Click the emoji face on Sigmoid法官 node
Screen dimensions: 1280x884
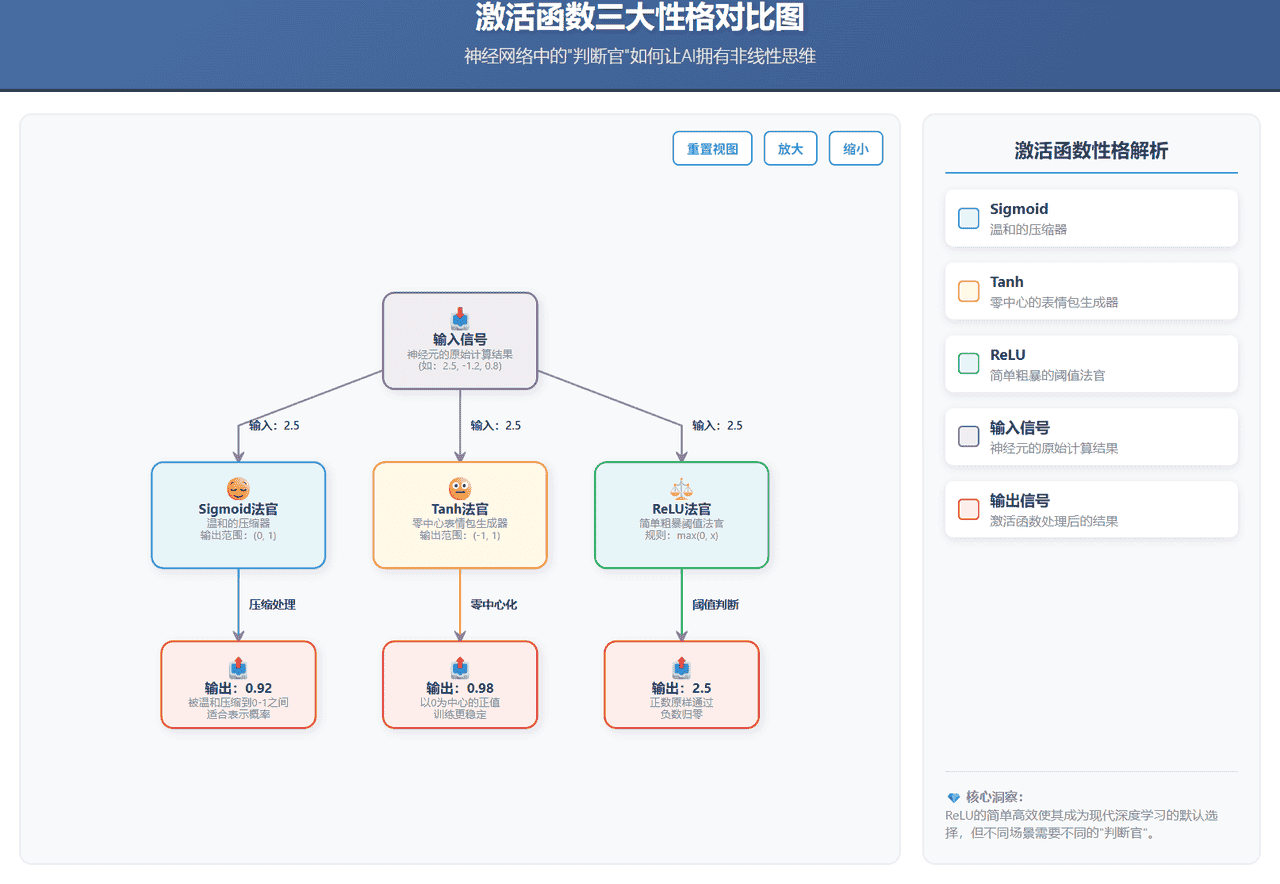(x=238, y=490)
